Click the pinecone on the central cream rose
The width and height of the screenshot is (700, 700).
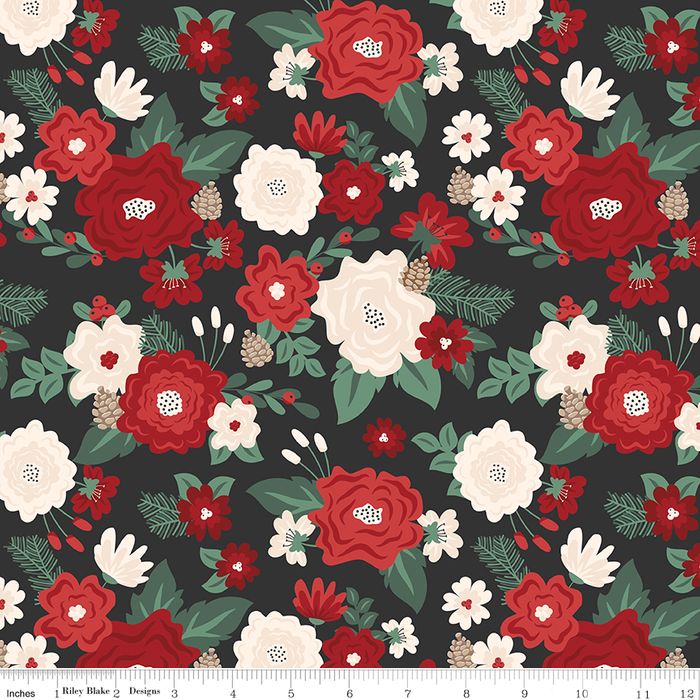[x=415, y=273]
